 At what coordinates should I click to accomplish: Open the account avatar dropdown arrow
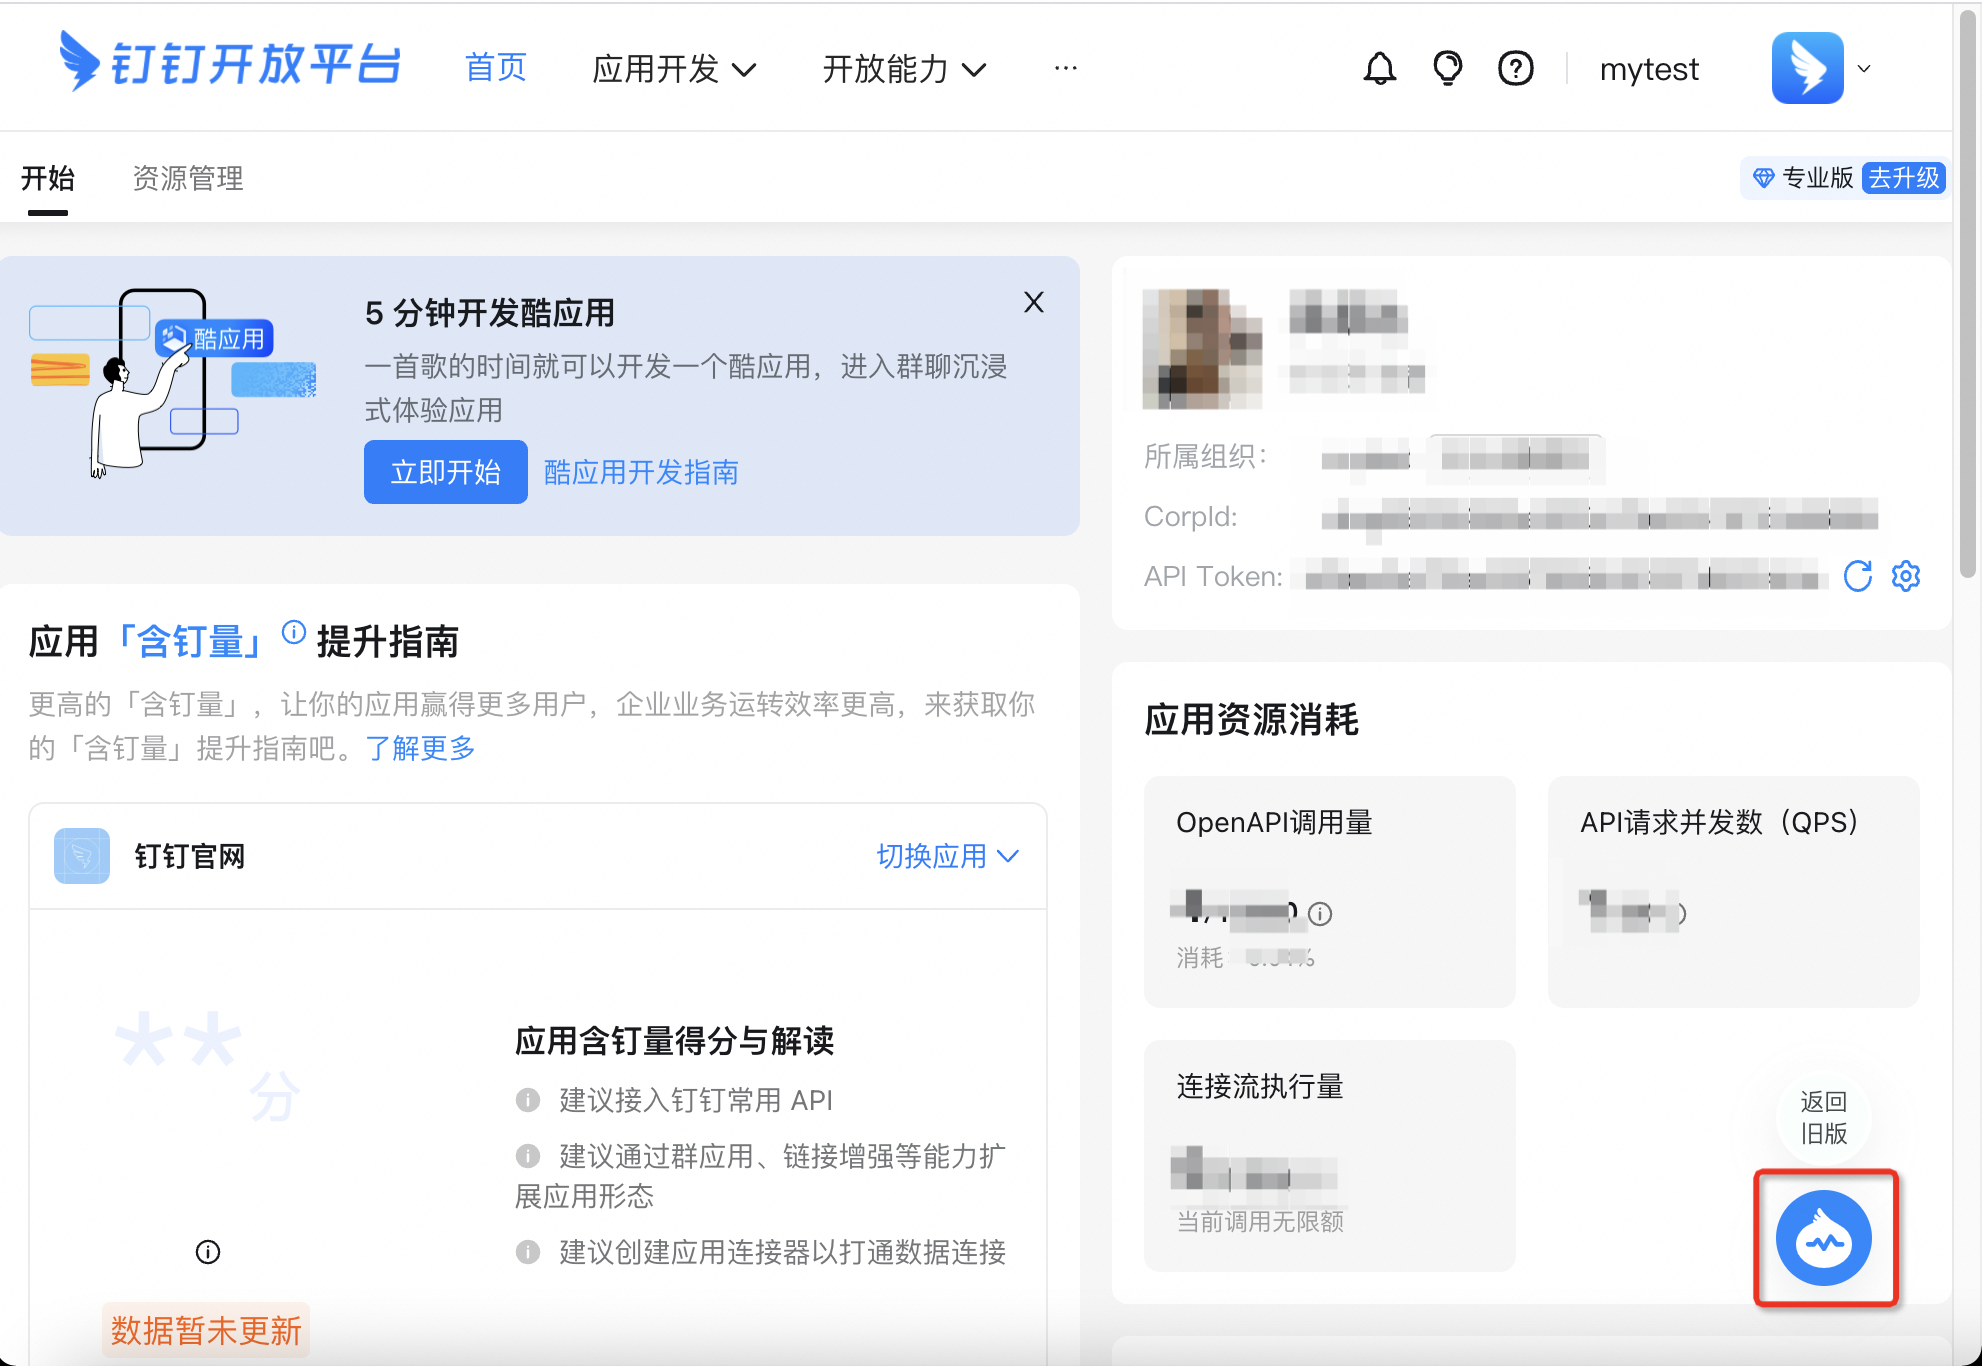click(1864, 69)
